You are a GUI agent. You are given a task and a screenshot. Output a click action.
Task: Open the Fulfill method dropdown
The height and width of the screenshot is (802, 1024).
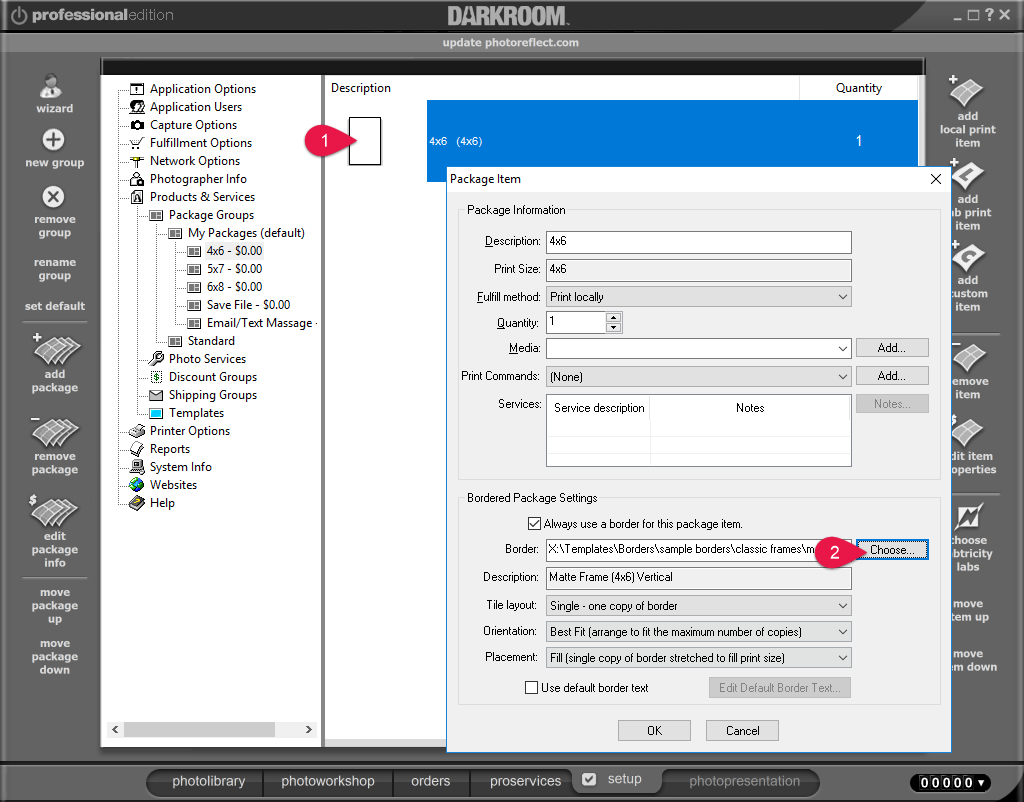coord(699,297)
